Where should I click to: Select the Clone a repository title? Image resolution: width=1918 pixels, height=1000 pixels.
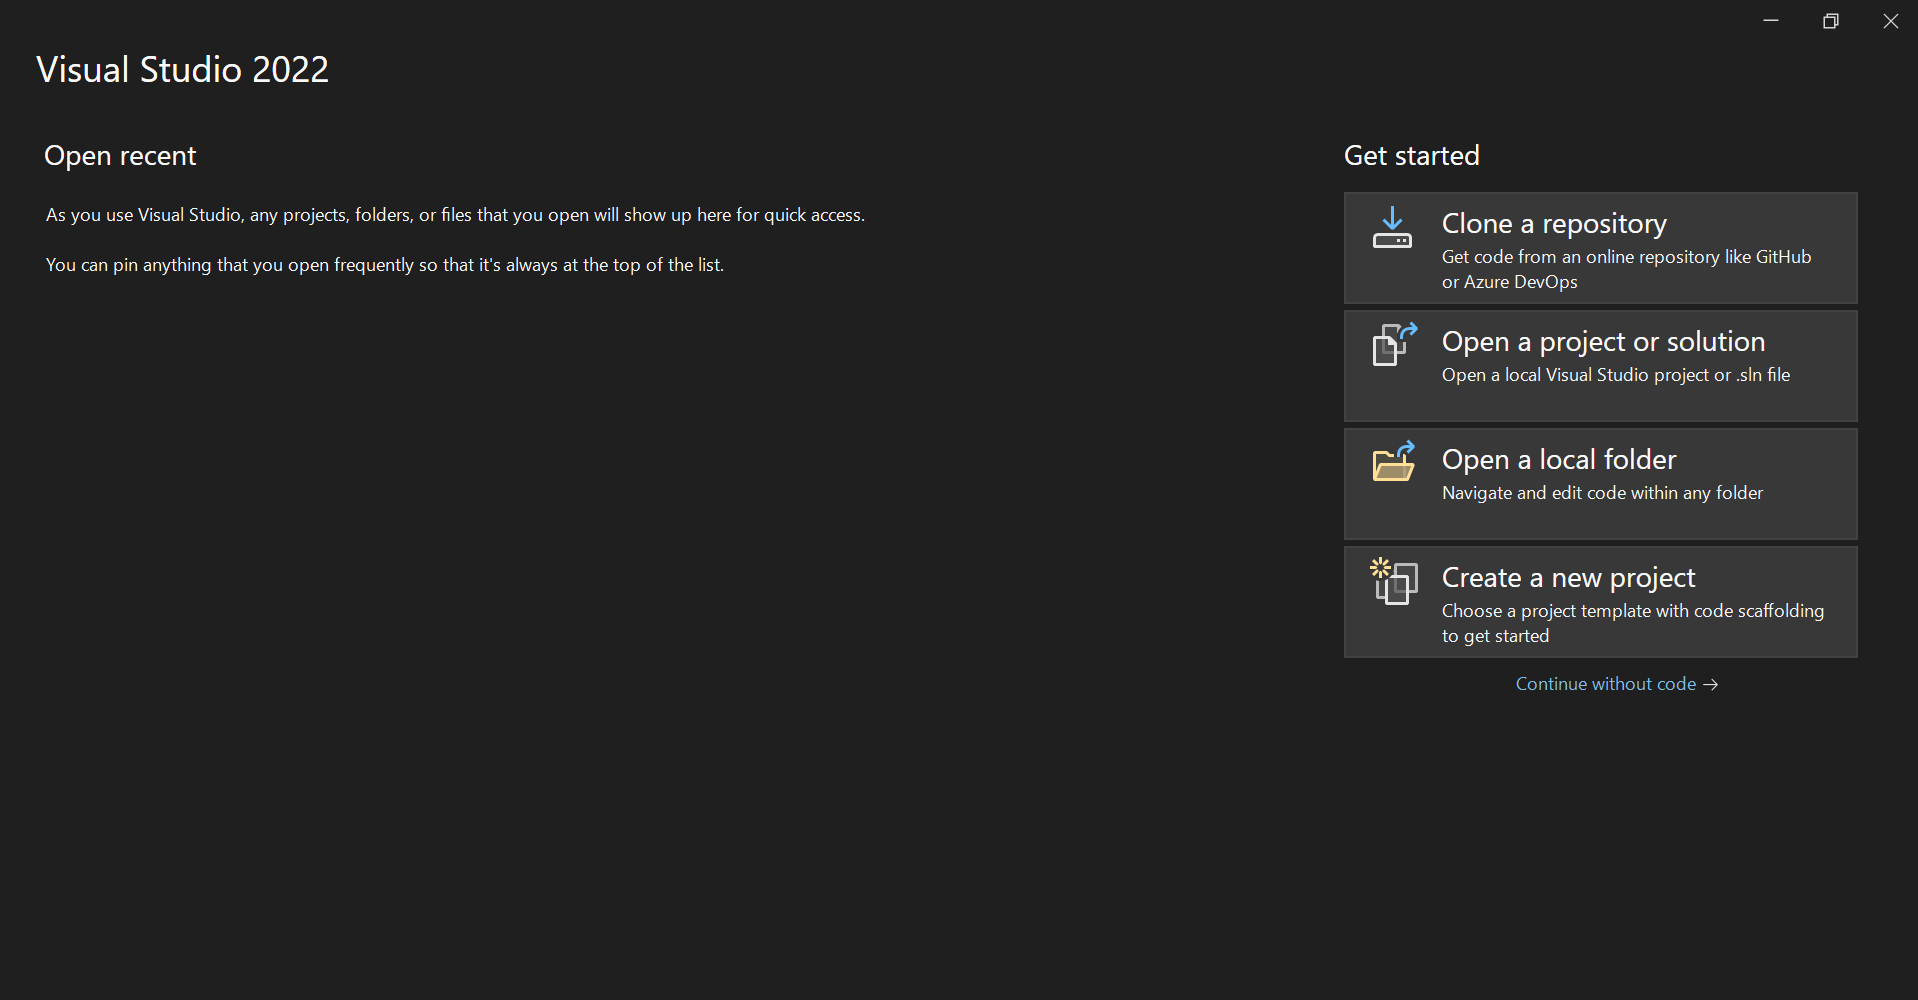click(1554, 224)
